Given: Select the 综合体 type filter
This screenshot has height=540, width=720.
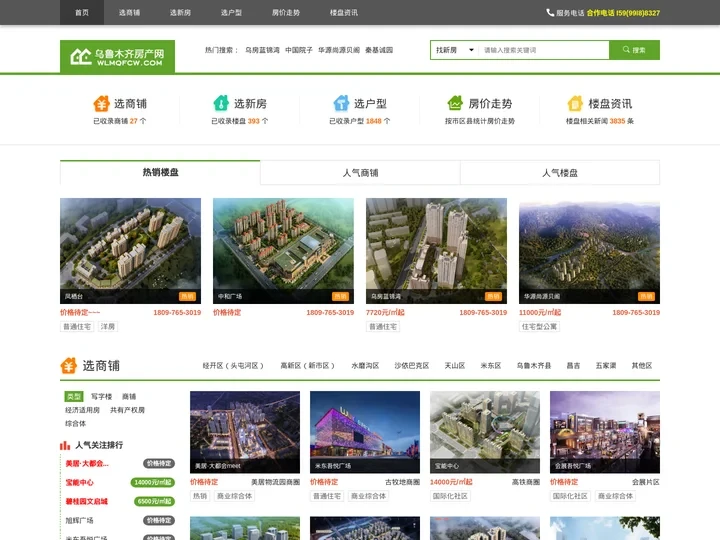Looking at the screenshot, I should pyautogui.click(x=75, y=423).
